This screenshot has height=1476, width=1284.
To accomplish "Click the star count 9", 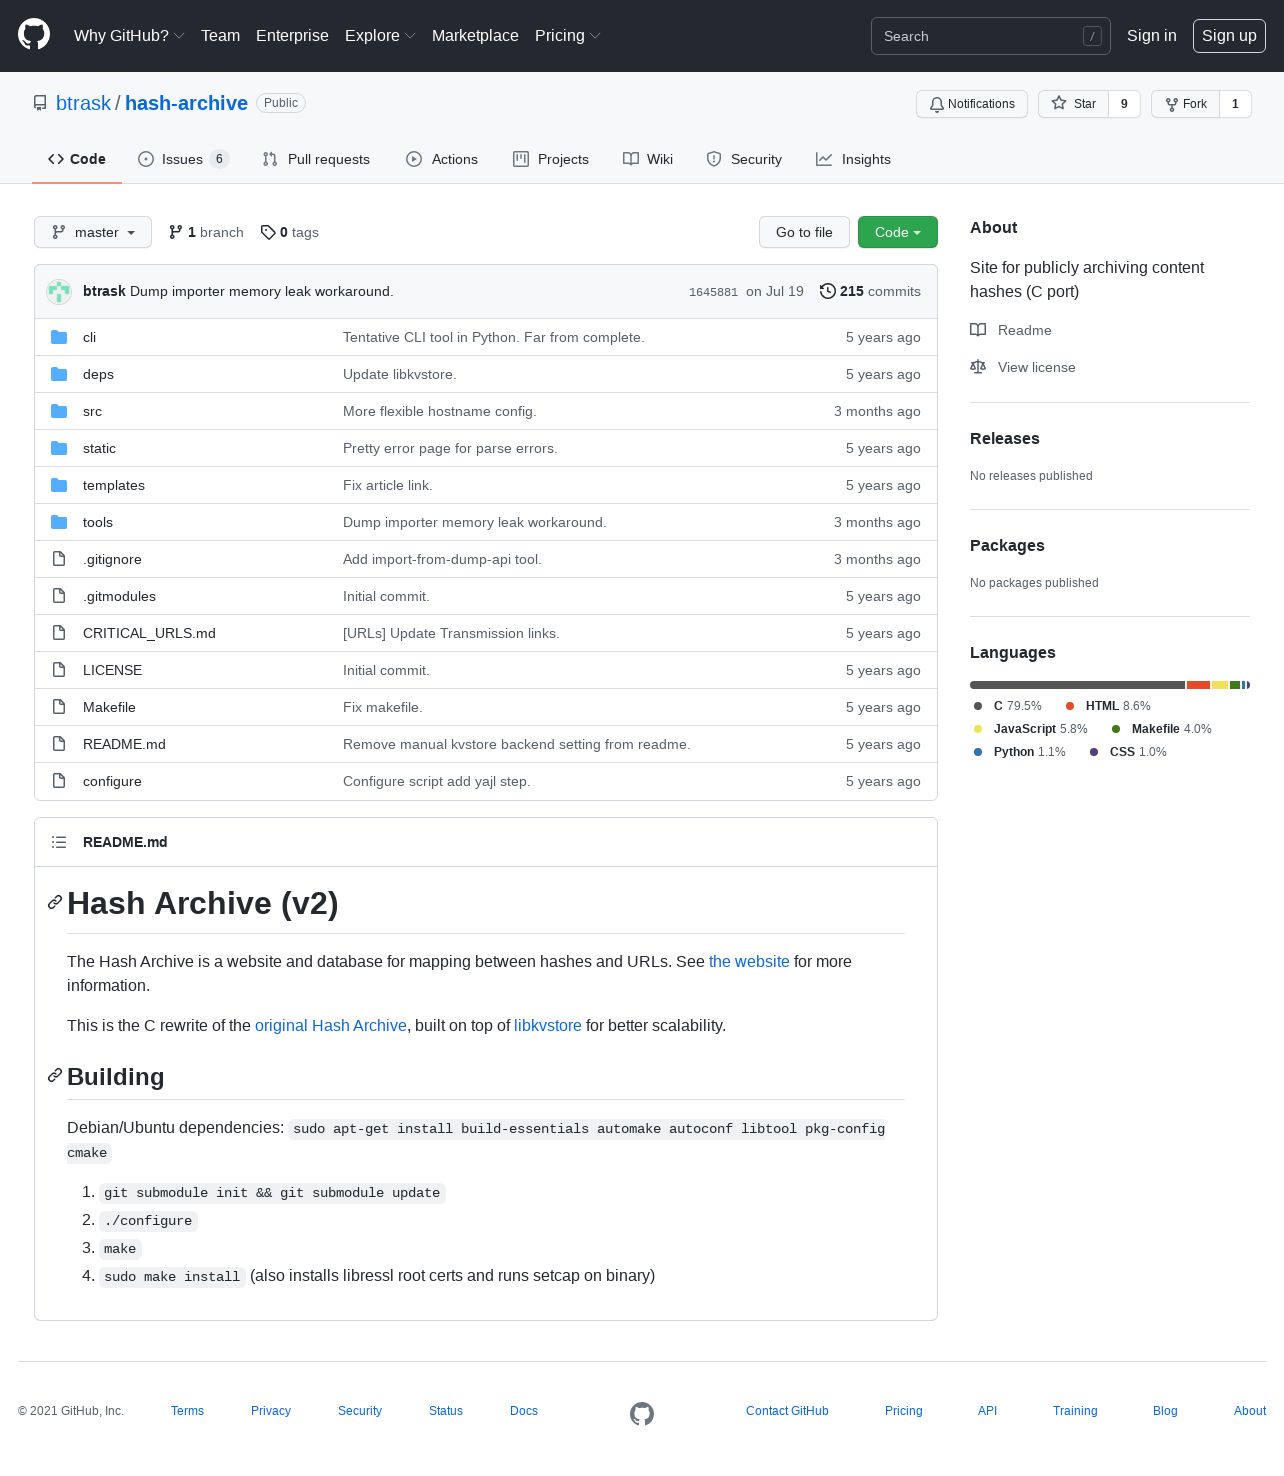I will (x=1124, y=104).
